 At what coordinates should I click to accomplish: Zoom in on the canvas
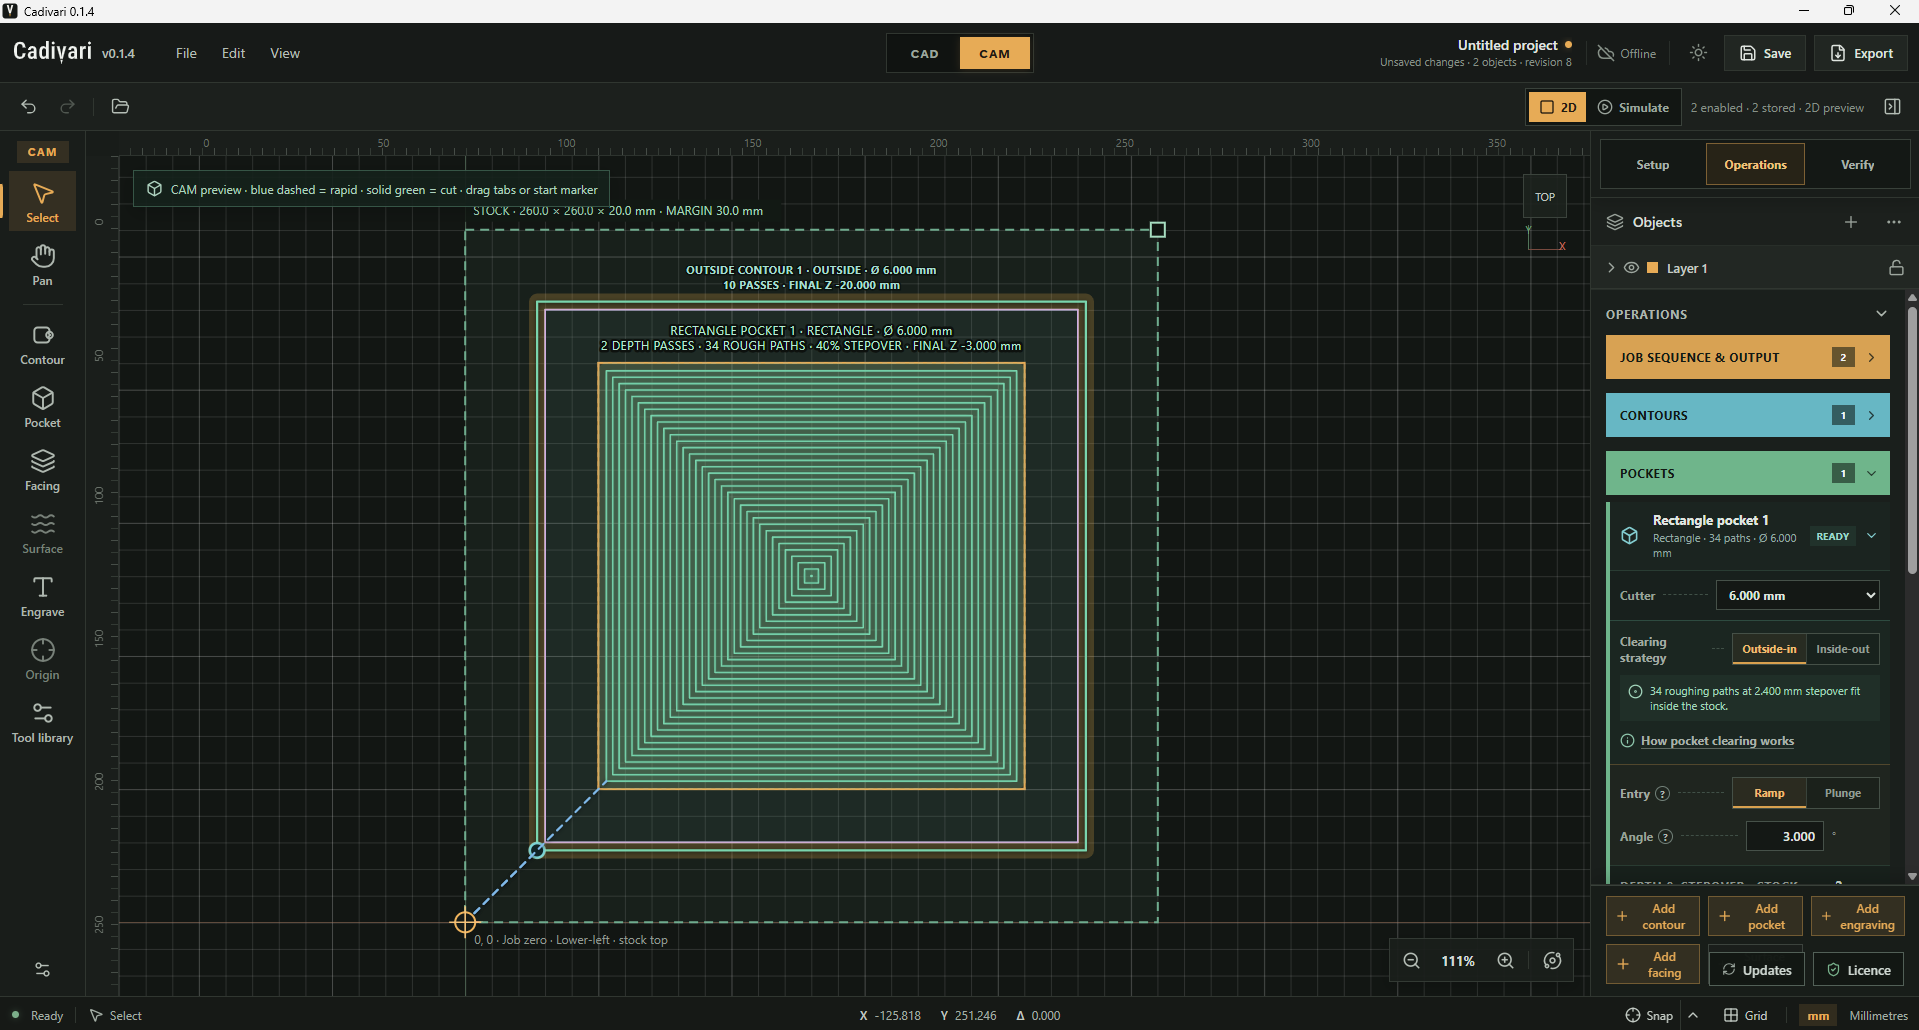tap(1505, 960)
